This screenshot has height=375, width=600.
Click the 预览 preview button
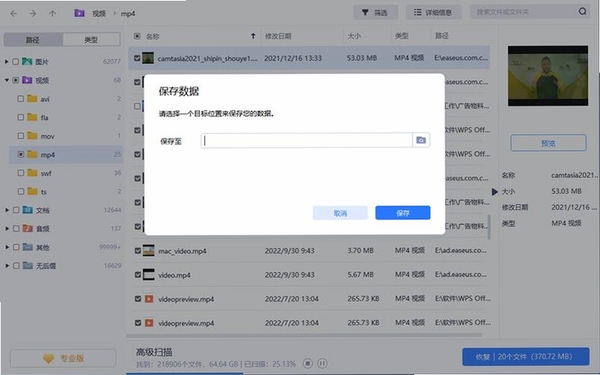click(x=548, y=143)
